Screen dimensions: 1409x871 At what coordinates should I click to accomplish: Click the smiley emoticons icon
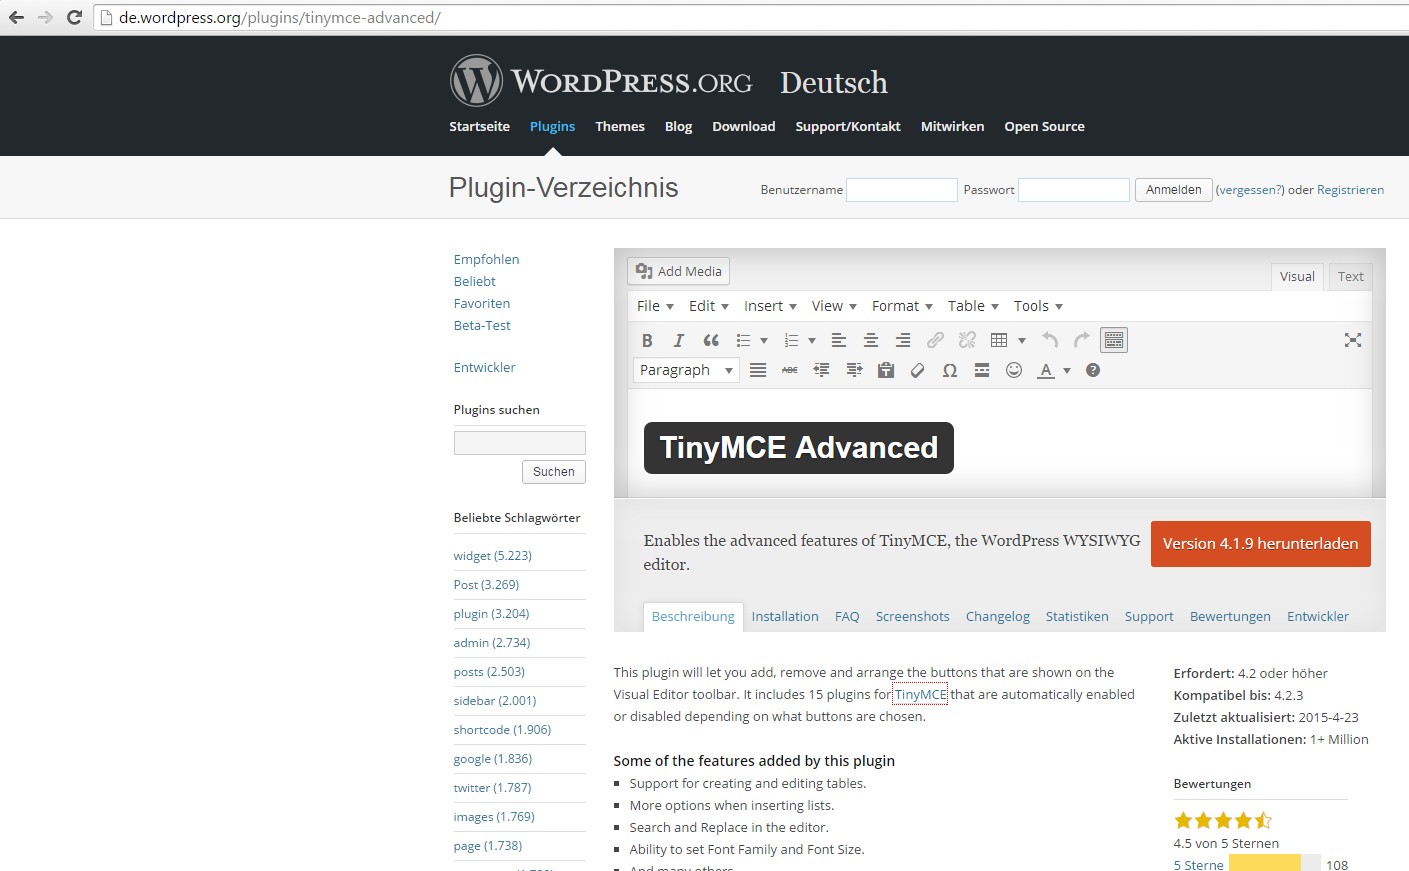click(x=1014, y=370)
